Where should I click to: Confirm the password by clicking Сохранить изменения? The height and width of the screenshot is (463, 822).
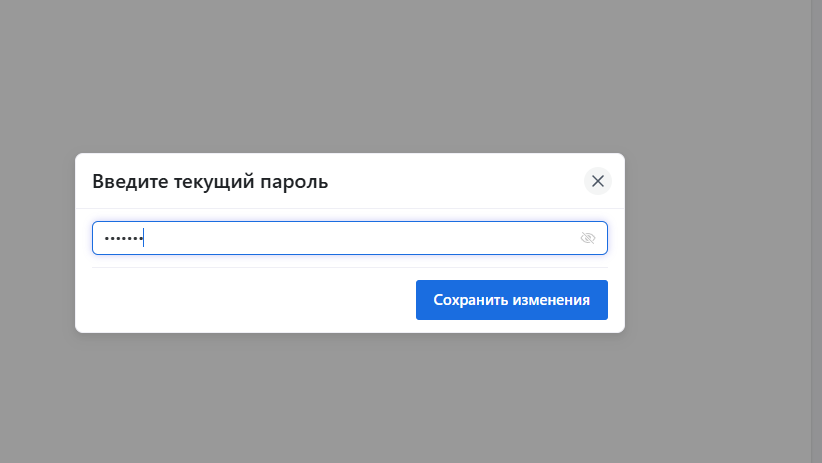tap(512, 300)
